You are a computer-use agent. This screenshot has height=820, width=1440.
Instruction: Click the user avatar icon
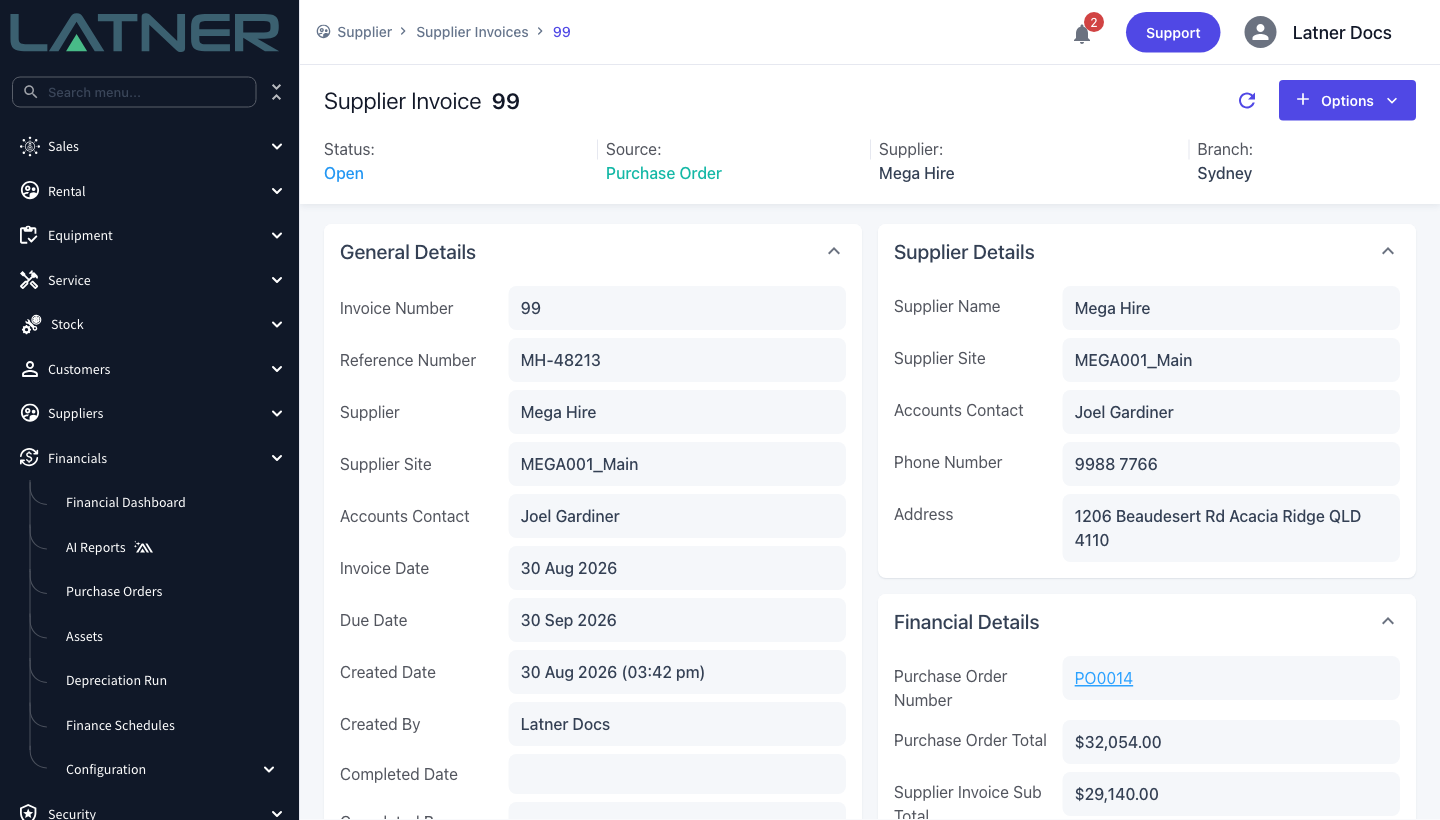coord(1260,32)
